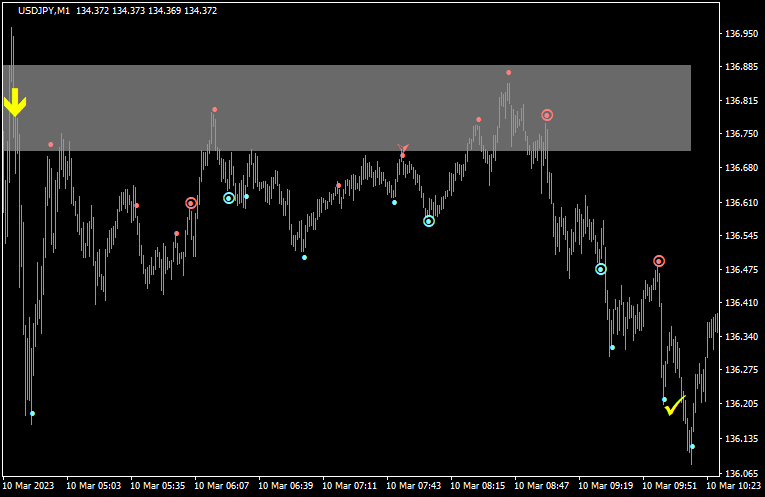Screen dimensions: 765x497
Task: Click the cyan dot at the far-right lowest low
Action: click(x=692, y=446)
